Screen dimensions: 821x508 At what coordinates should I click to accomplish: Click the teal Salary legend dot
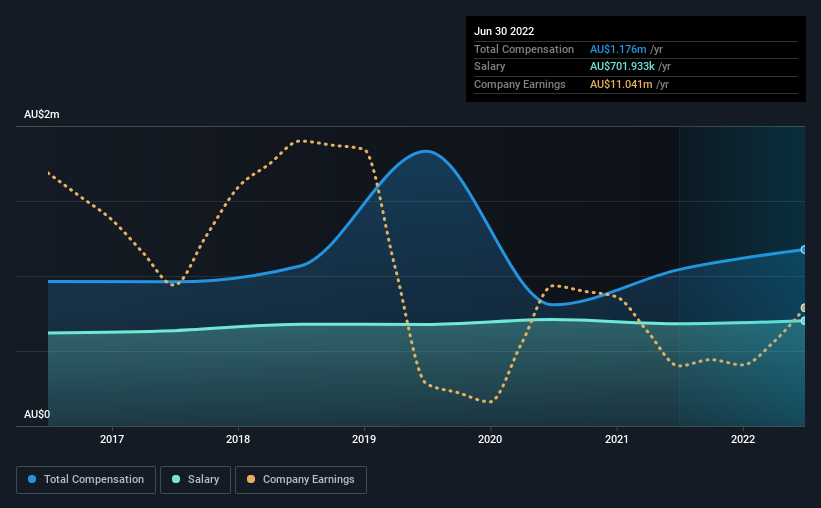pyautogui.click(x=176, y=479)
